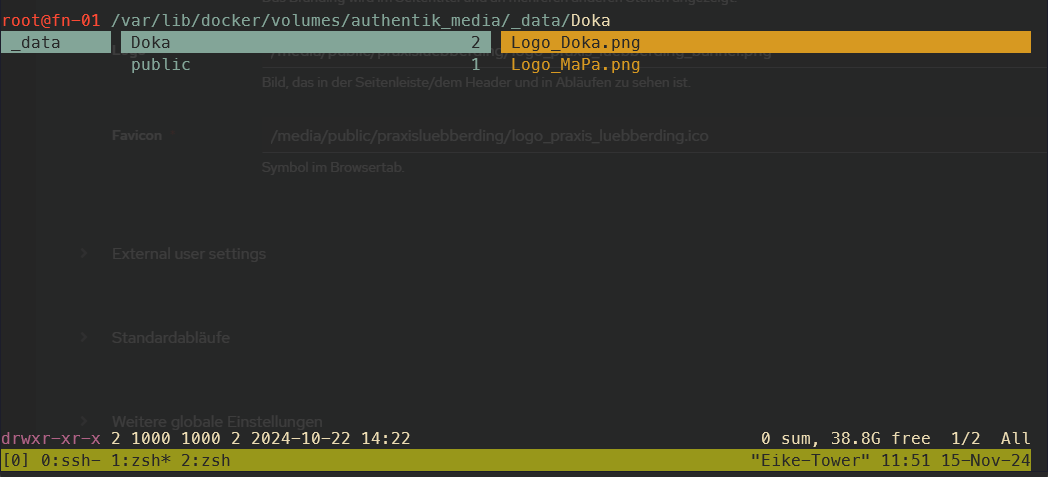Select the Logo_MaPa.png file
1048x477 pixels.
tap(575, 65)
